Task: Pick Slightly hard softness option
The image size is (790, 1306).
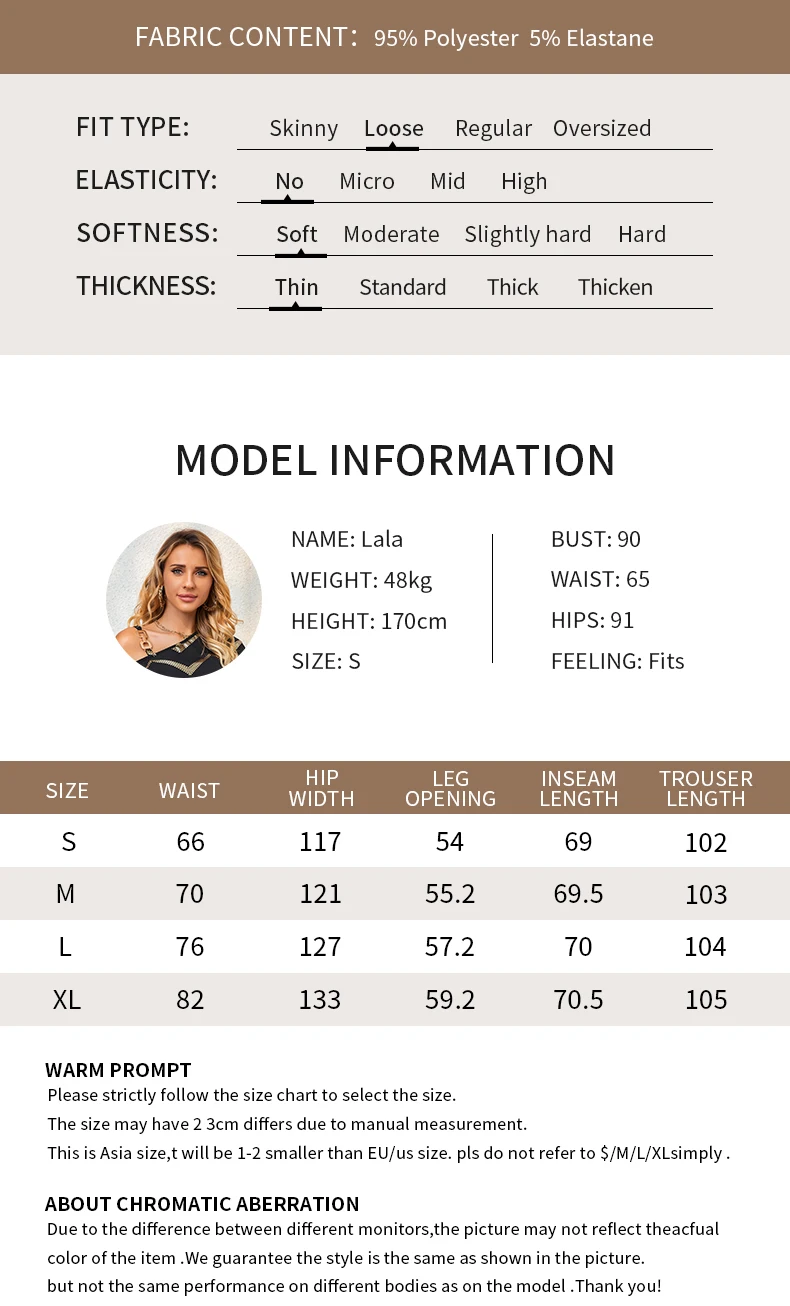Action: (528, 235)
